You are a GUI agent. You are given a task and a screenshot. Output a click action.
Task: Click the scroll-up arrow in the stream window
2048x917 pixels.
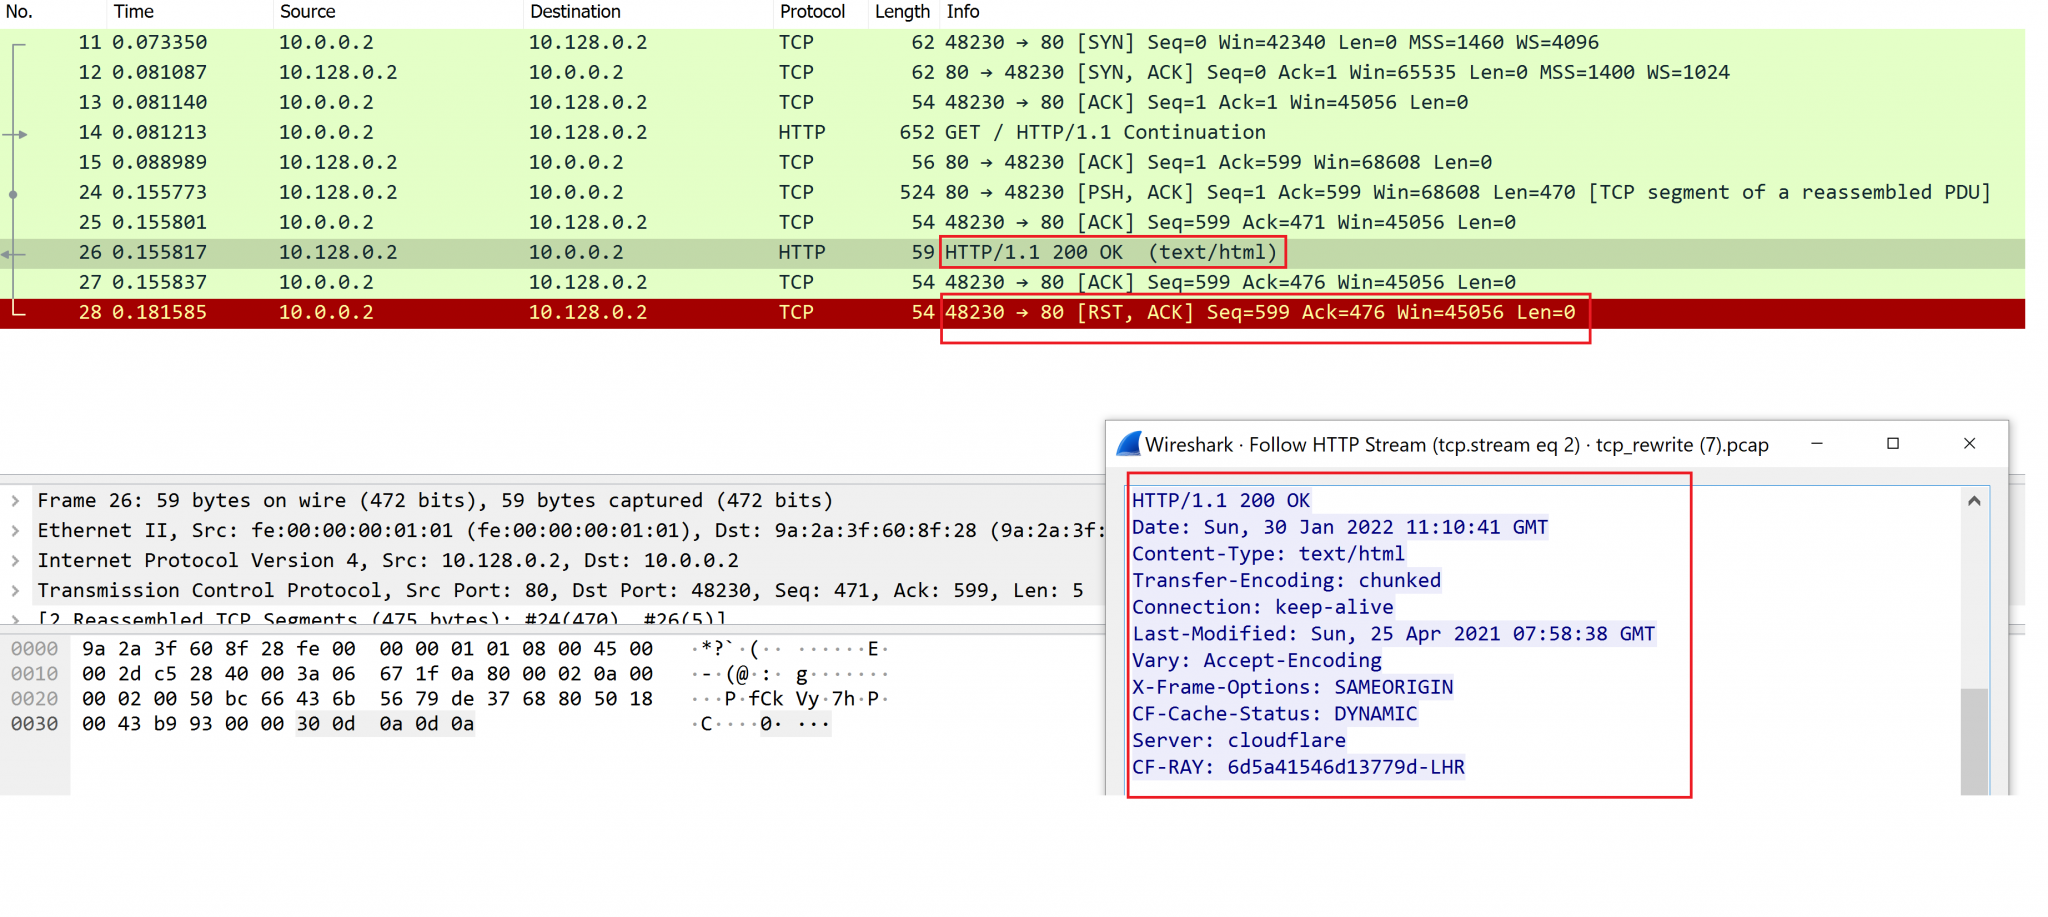pos(1974,500)
